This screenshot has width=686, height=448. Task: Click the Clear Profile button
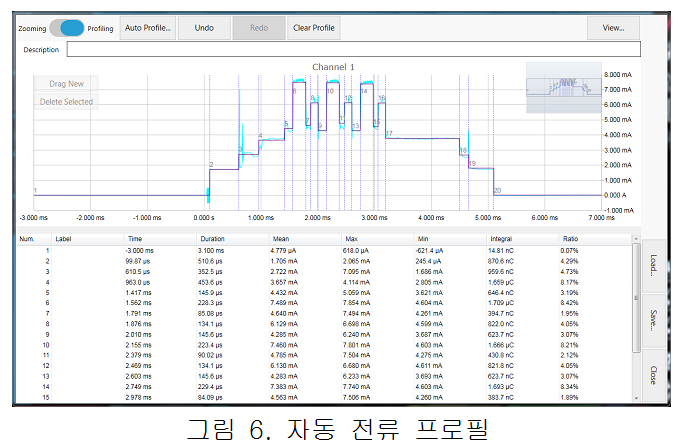(314, 28)
